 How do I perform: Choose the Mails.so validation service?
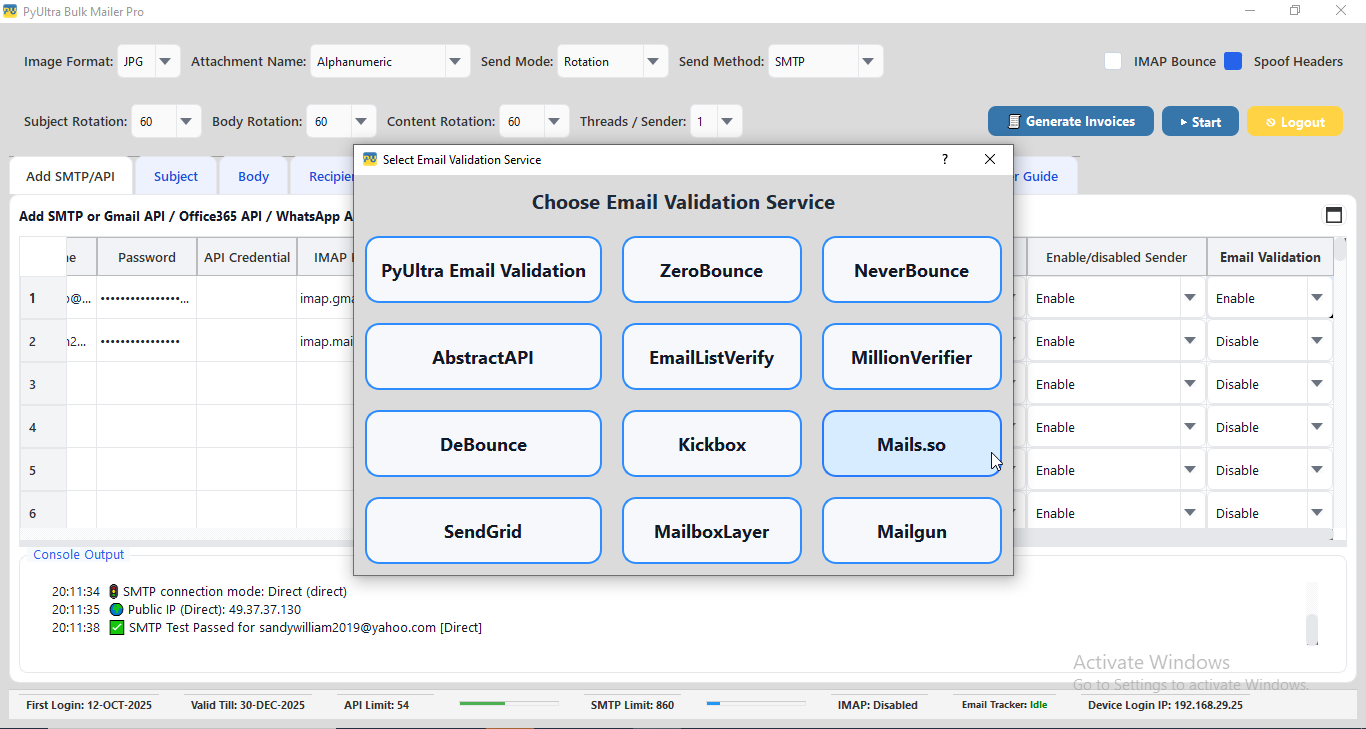point(911,443)
